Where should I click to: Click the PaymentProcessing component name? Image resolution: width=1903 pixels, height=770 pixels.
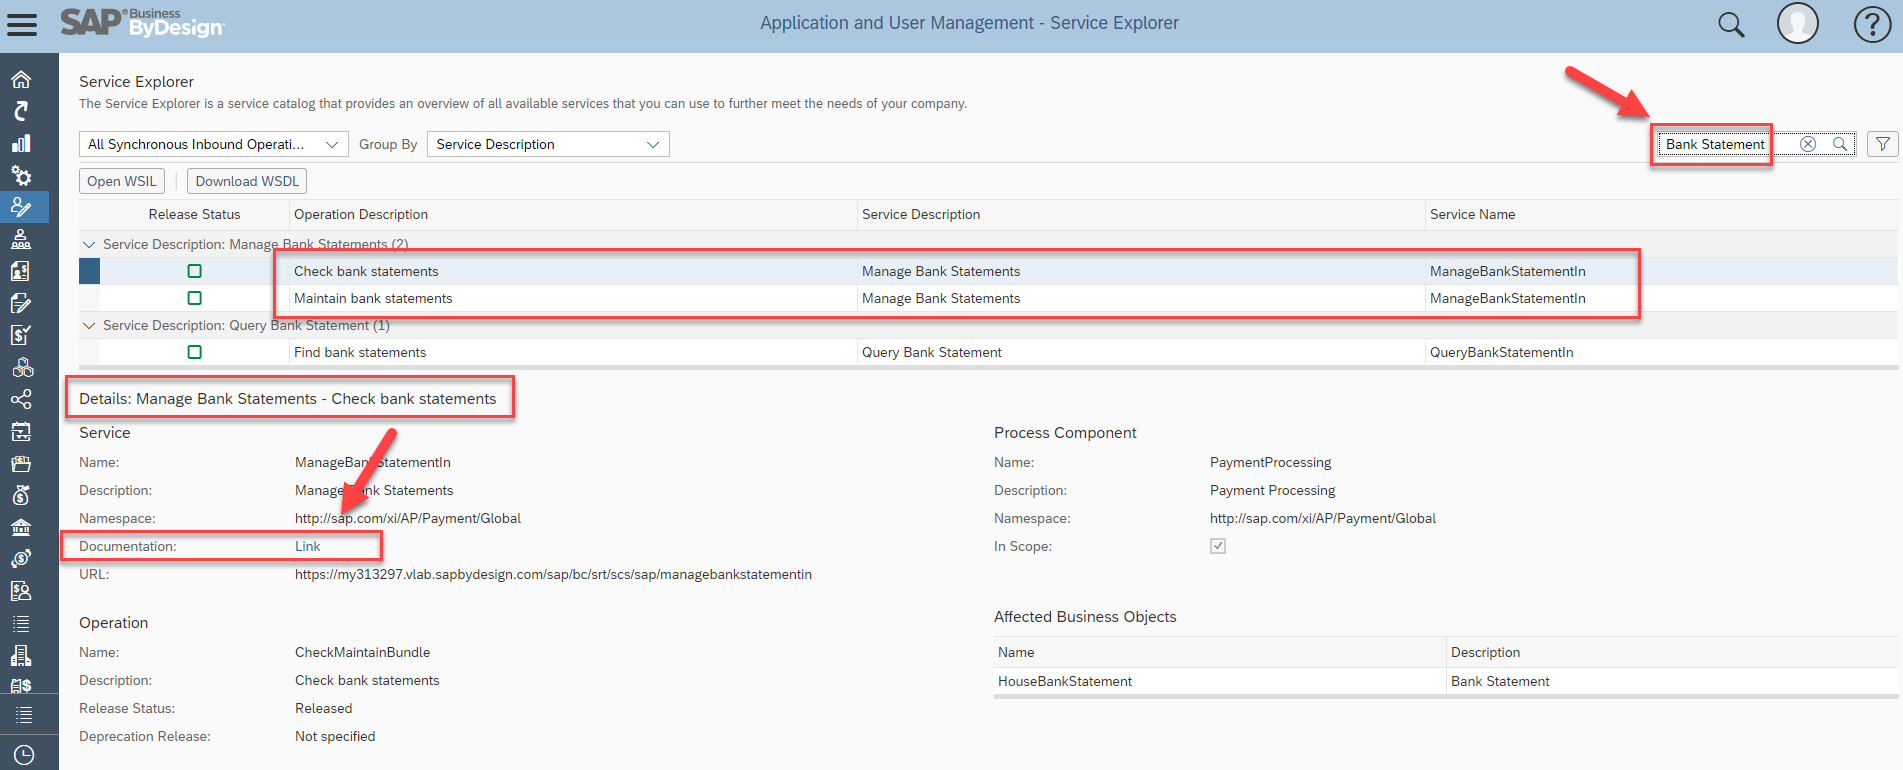pos(1270,462)
